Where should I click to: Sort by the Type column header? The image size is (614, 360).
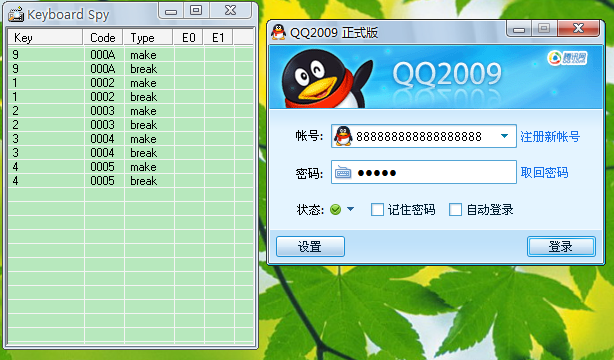pyautogui.click(x=148, y=38)
